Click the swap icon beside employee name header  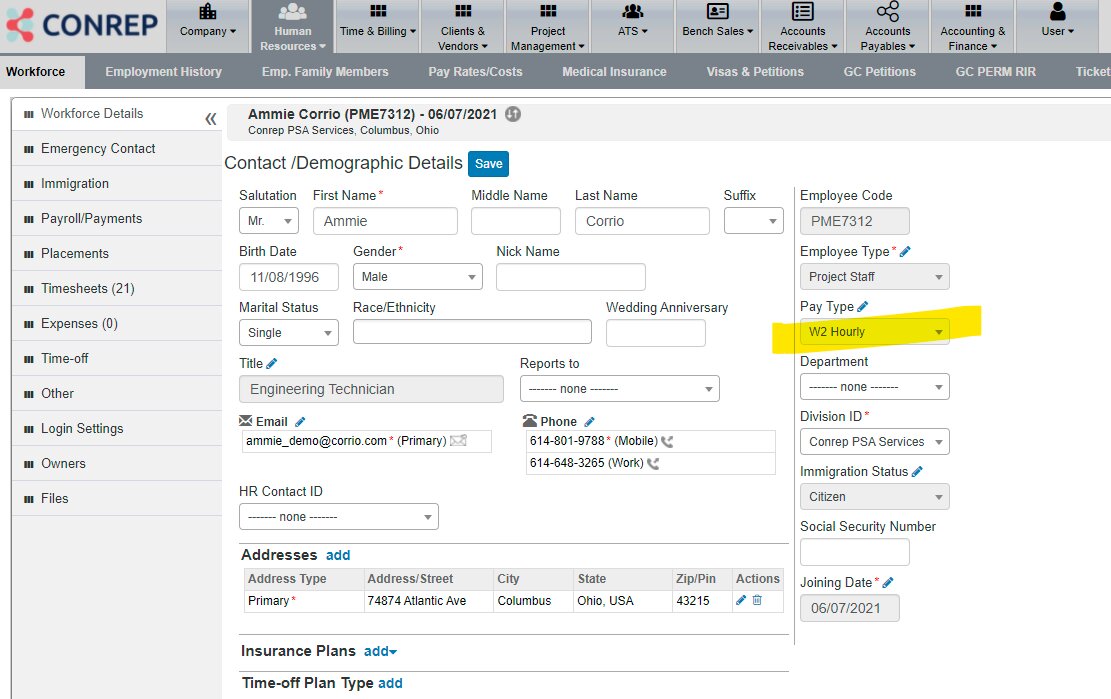(x=513, y=114)
